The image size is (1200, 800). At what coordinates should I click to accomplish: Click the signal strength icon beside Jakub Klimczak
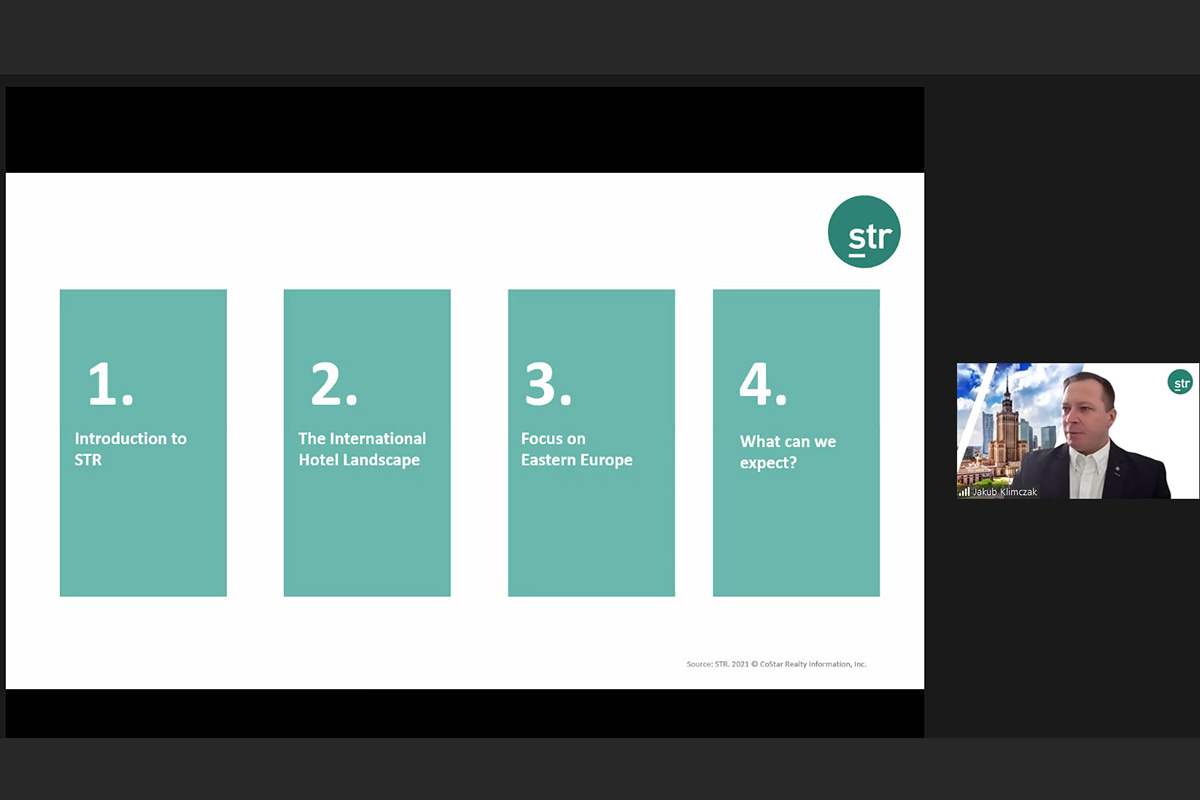[x=964, y=492]
